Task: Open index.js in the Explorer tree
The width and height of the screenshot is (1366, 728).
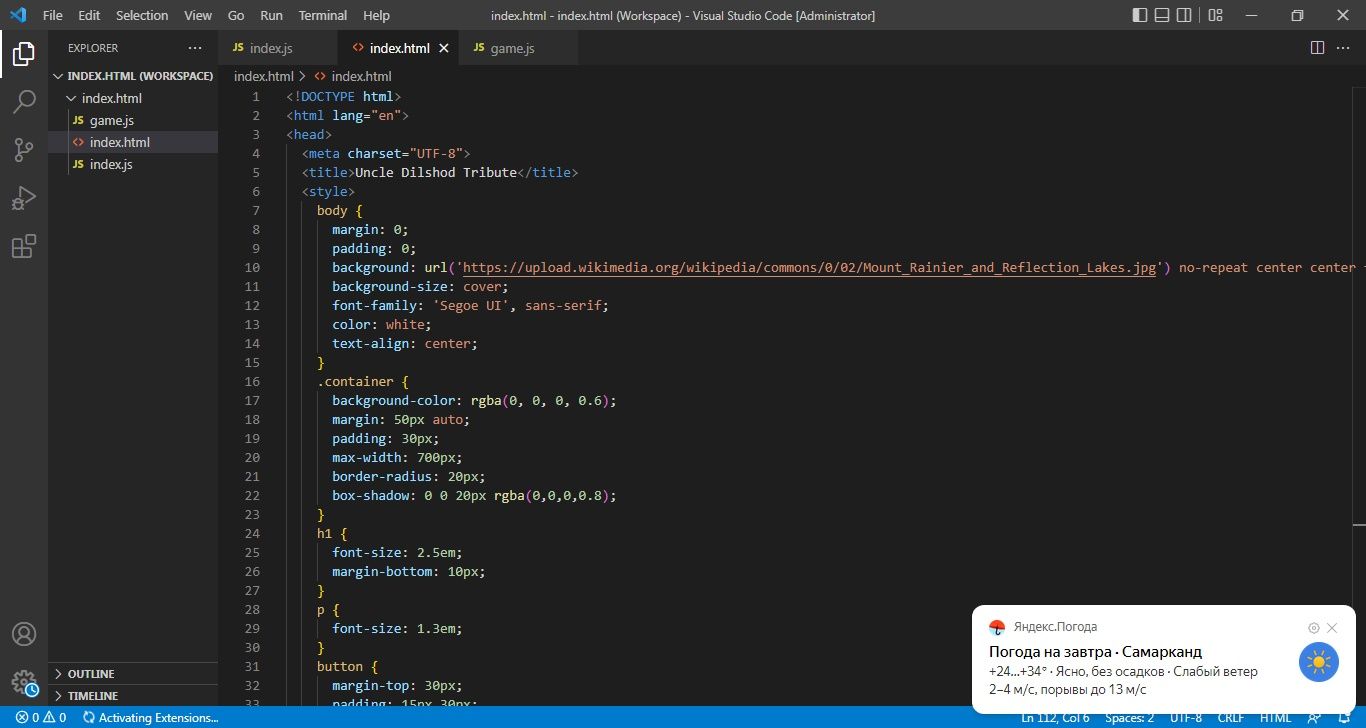Action: point(134,164)
